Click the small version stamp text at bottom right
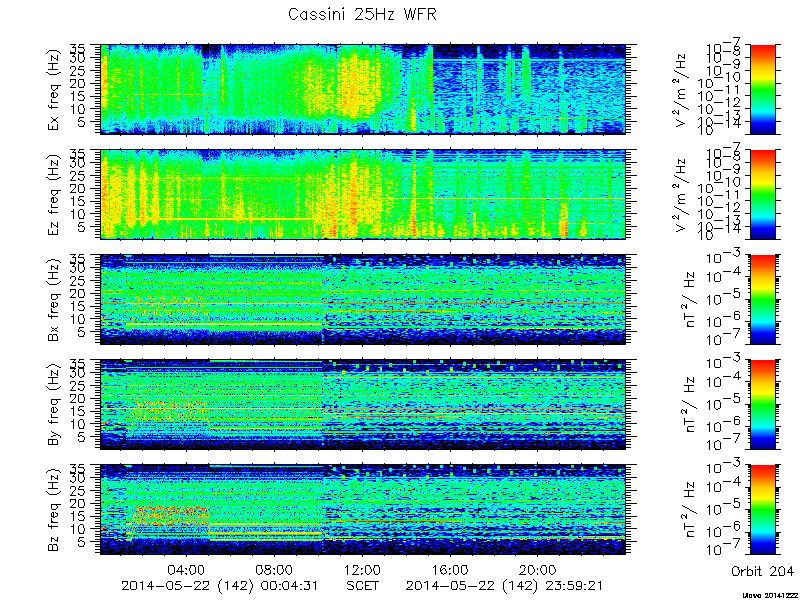This screenshot has width=800, height=600. coord(771,595)
